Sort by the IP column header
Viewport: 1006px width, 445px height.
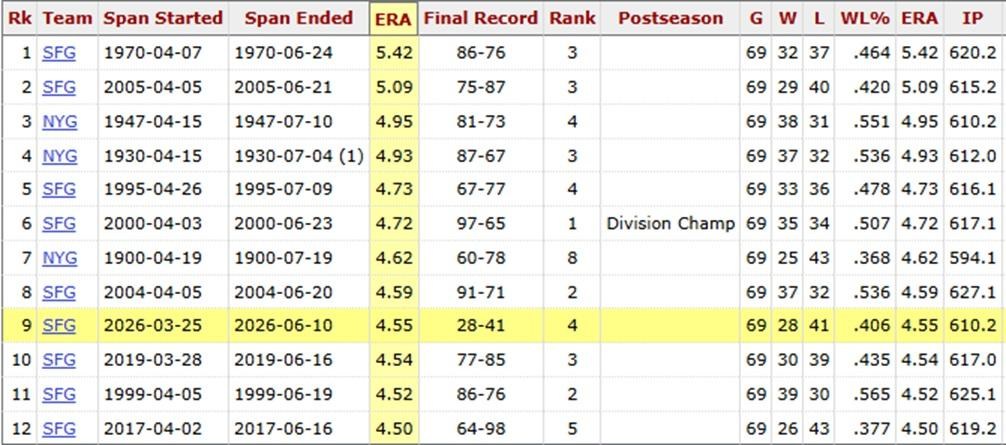click(x=973, y=19)
